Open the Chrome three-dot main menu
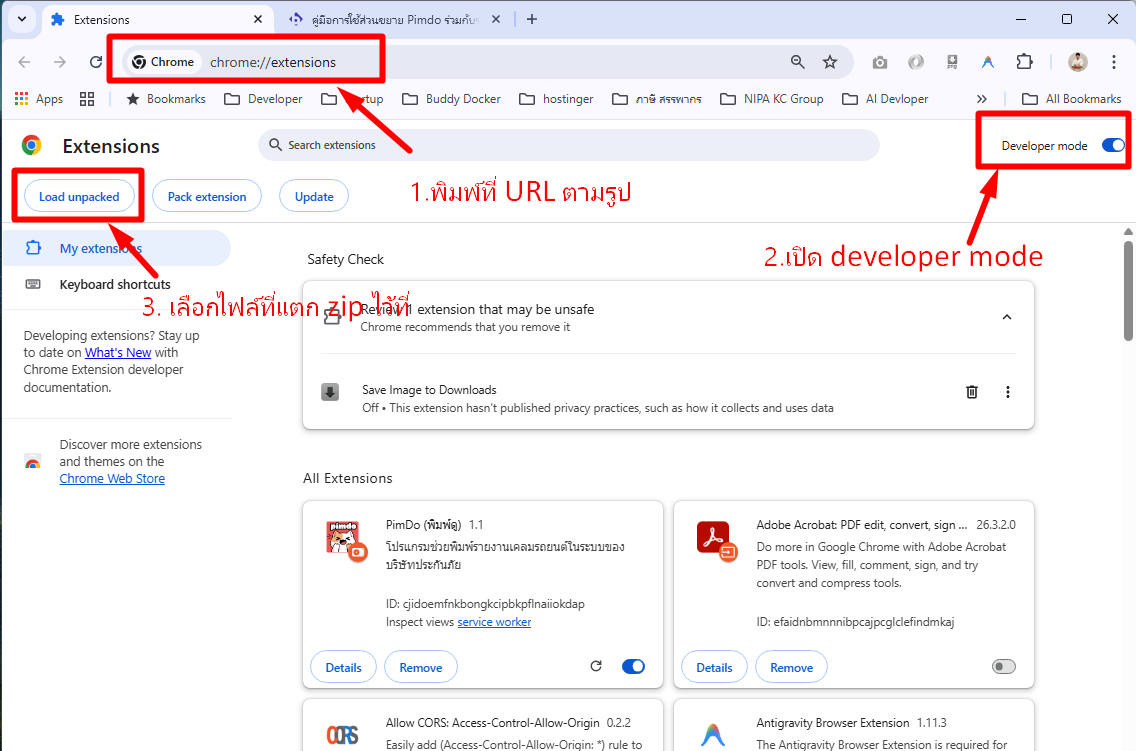The width and height of the screenshot is (1136, 751). tap(1114, 62)
